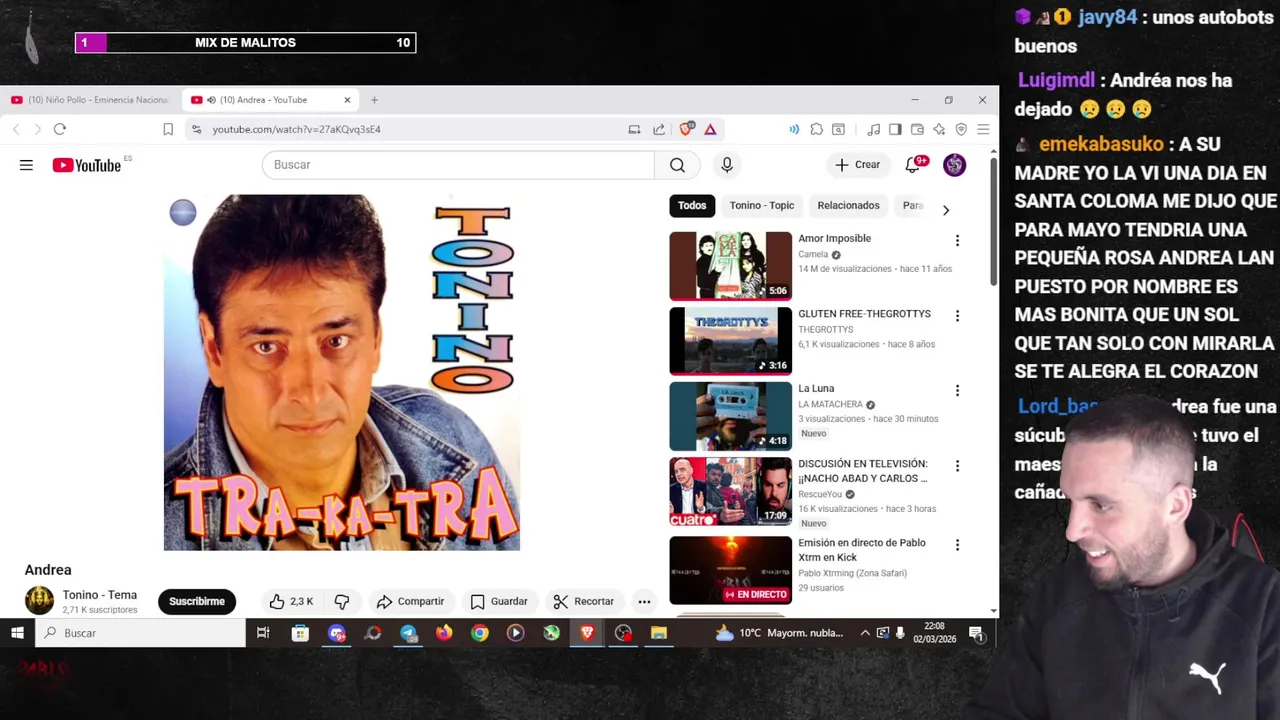
Task: Open options for Pablo Xtrm live stream
Action: pyautogui.click(x=957, y=545)
